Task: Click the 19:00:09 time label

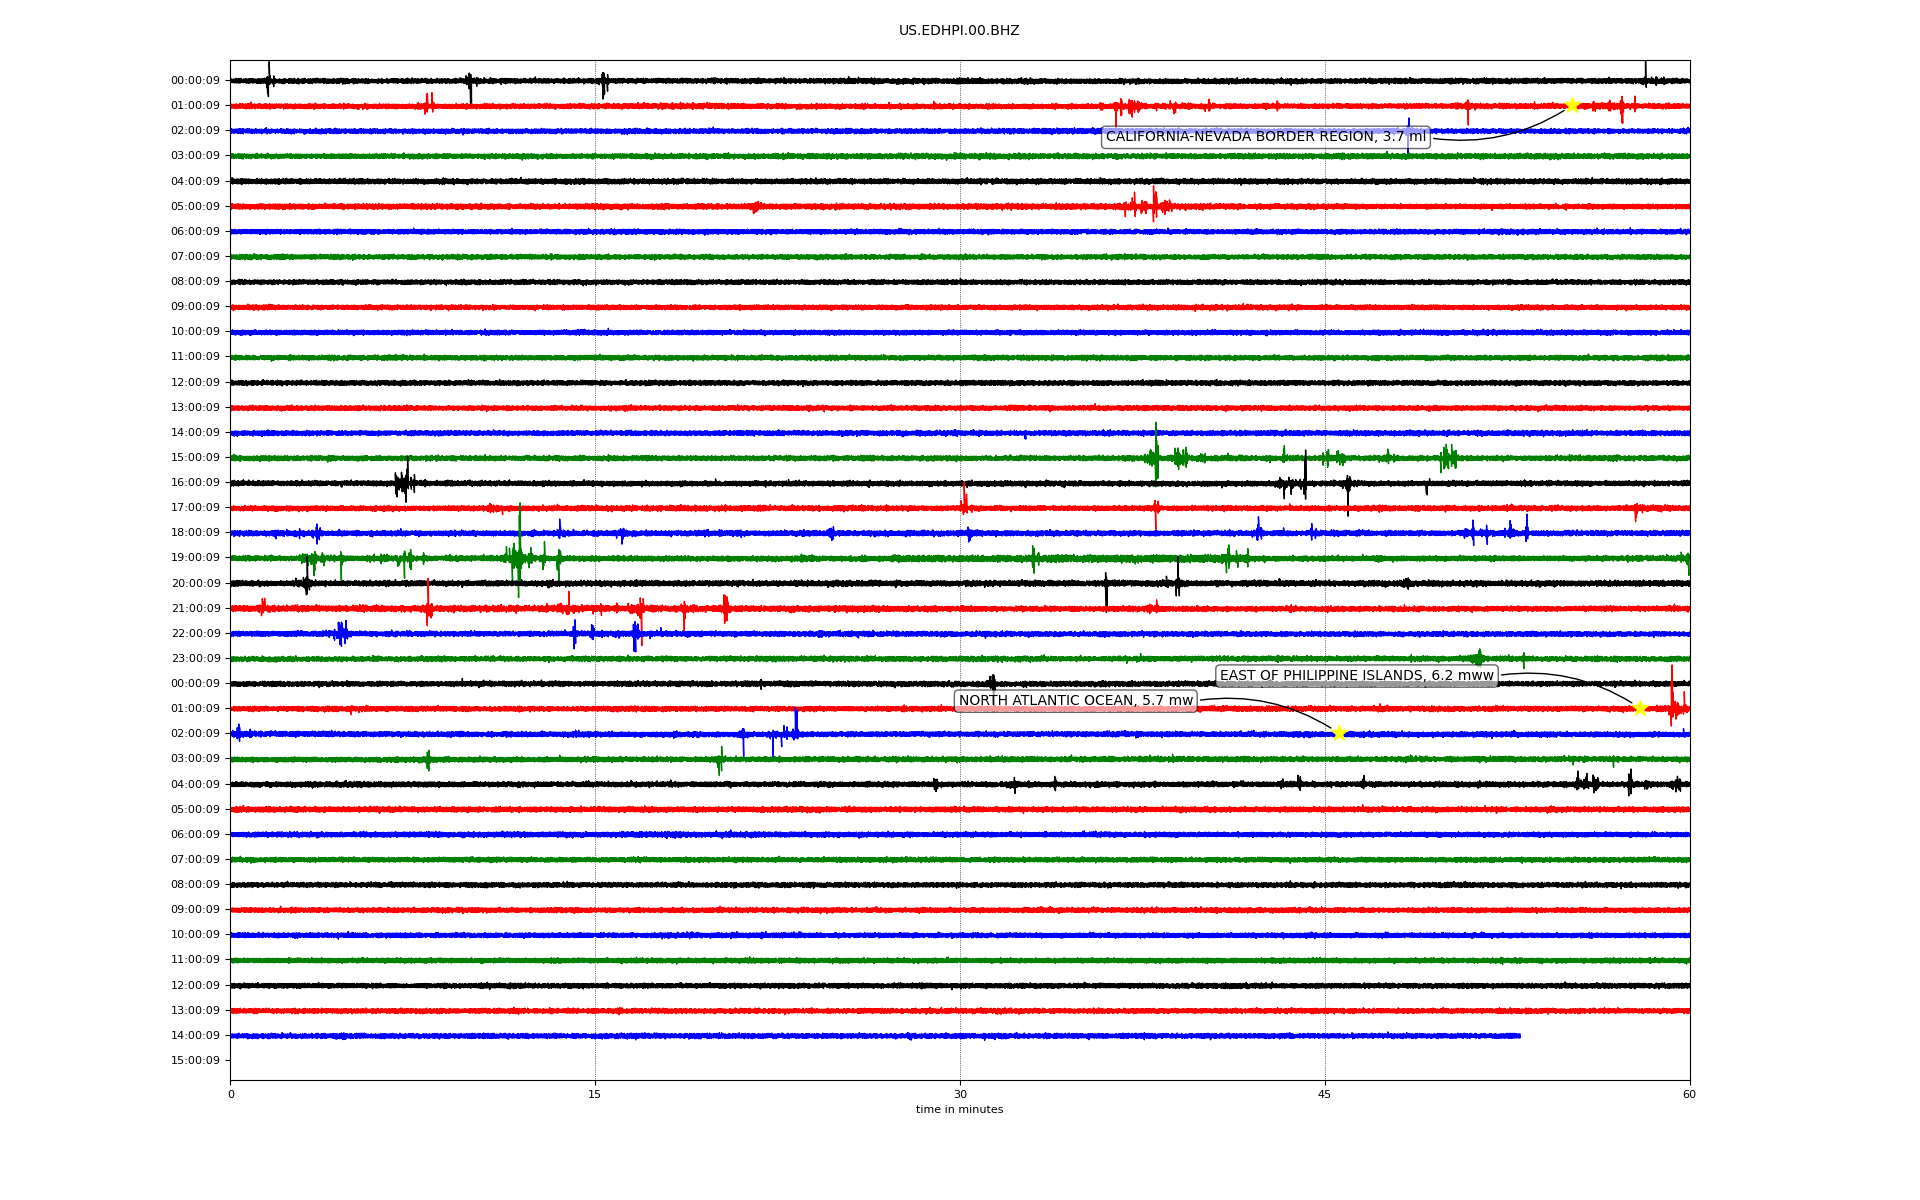Action: 195,558
